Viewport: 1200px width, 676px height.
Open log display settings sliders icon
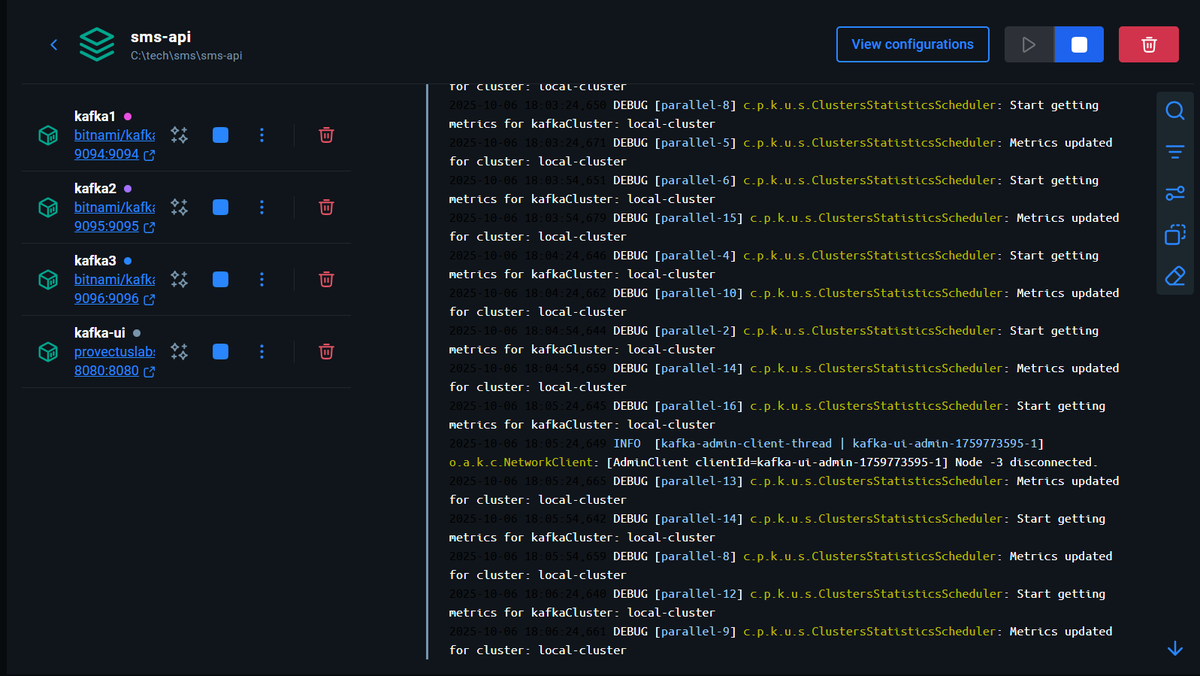[1175, 194]
